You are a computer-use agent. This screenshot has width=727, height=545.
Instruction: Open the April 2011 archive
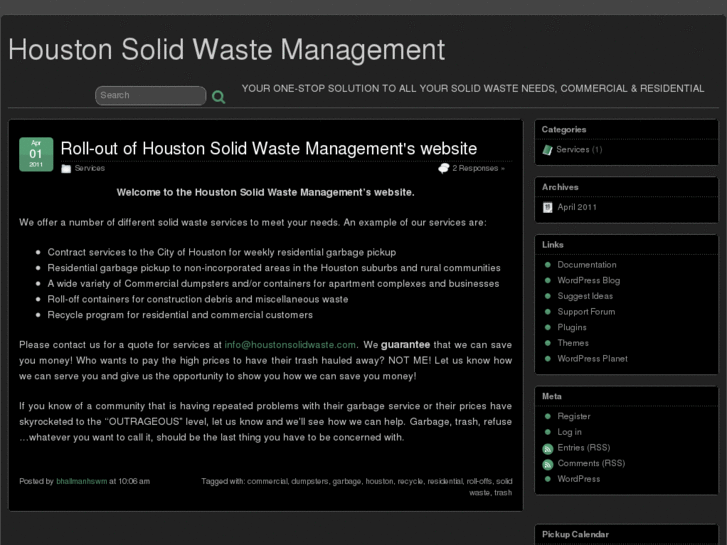(x=577, y=207)
